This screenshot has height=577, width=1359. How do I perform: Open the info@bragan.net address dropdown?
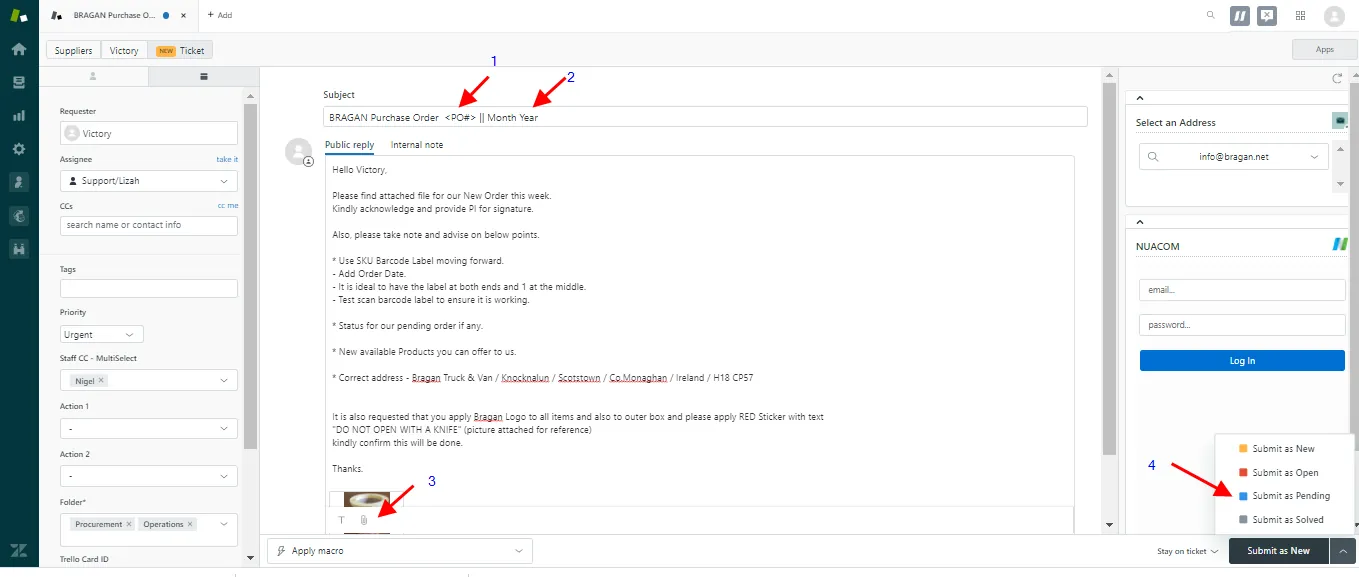(1234, 157)
